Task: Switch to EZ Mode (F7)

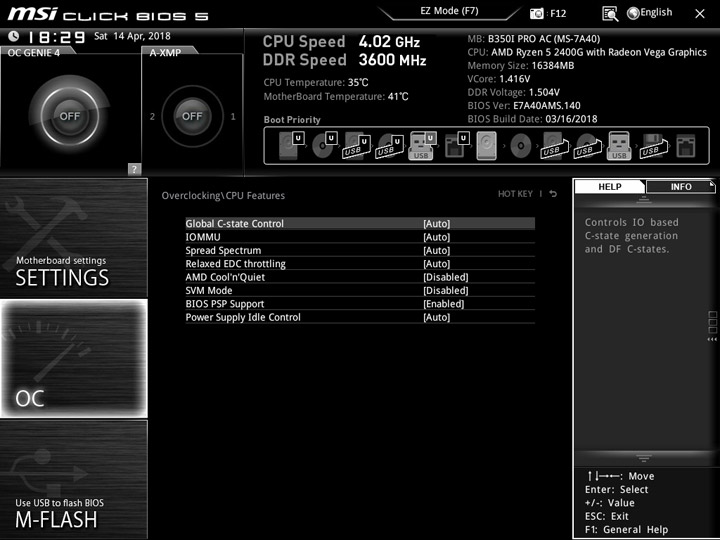Action: click(449, 11)
